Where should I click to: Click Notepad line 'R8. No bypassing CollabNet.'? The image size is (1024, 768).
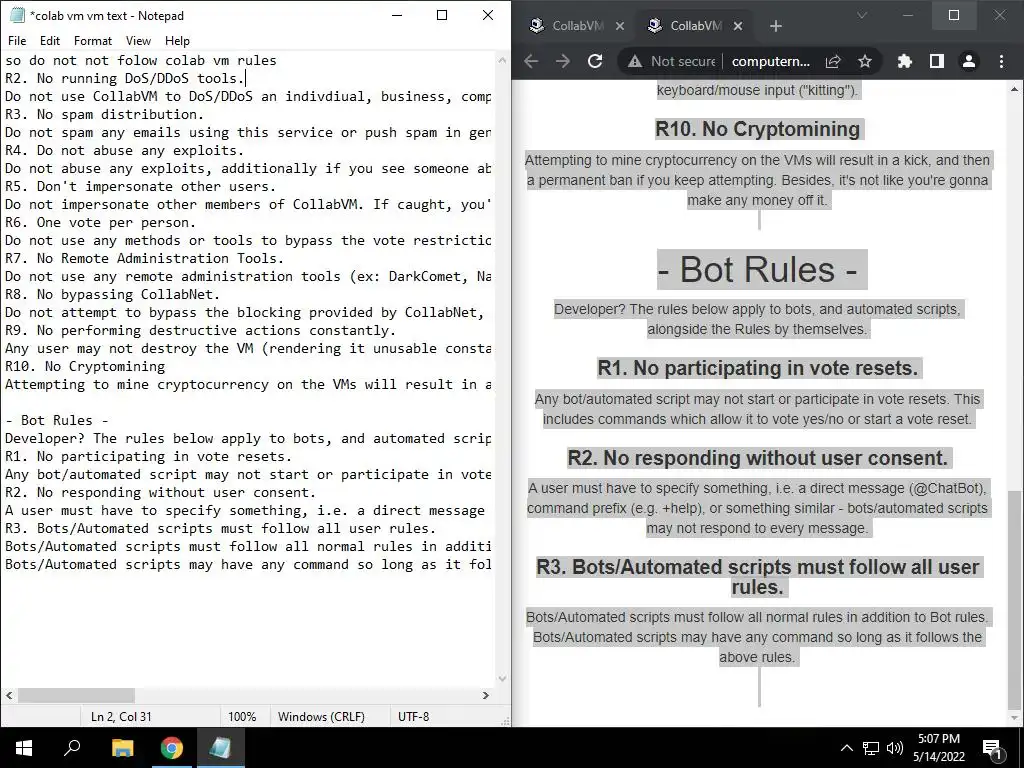coord(112,295)
